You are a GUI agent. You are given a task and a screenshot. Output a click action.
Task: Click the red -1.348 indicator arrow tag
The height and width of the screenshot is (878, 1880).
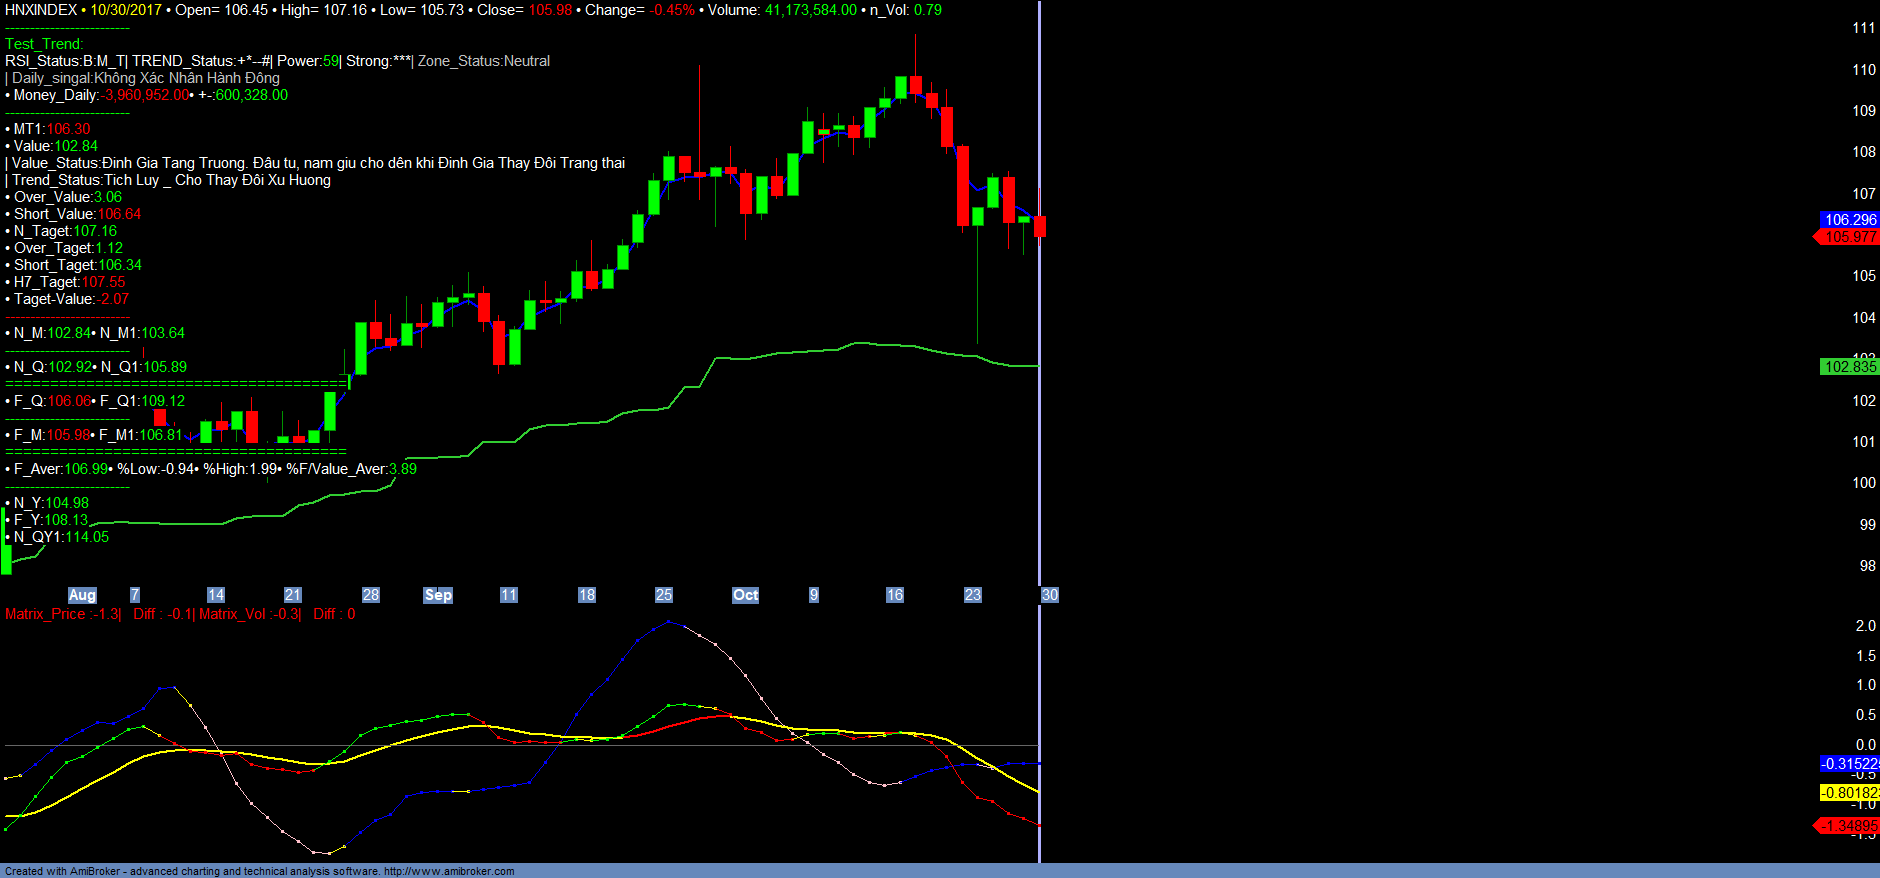pos(1849,826)
